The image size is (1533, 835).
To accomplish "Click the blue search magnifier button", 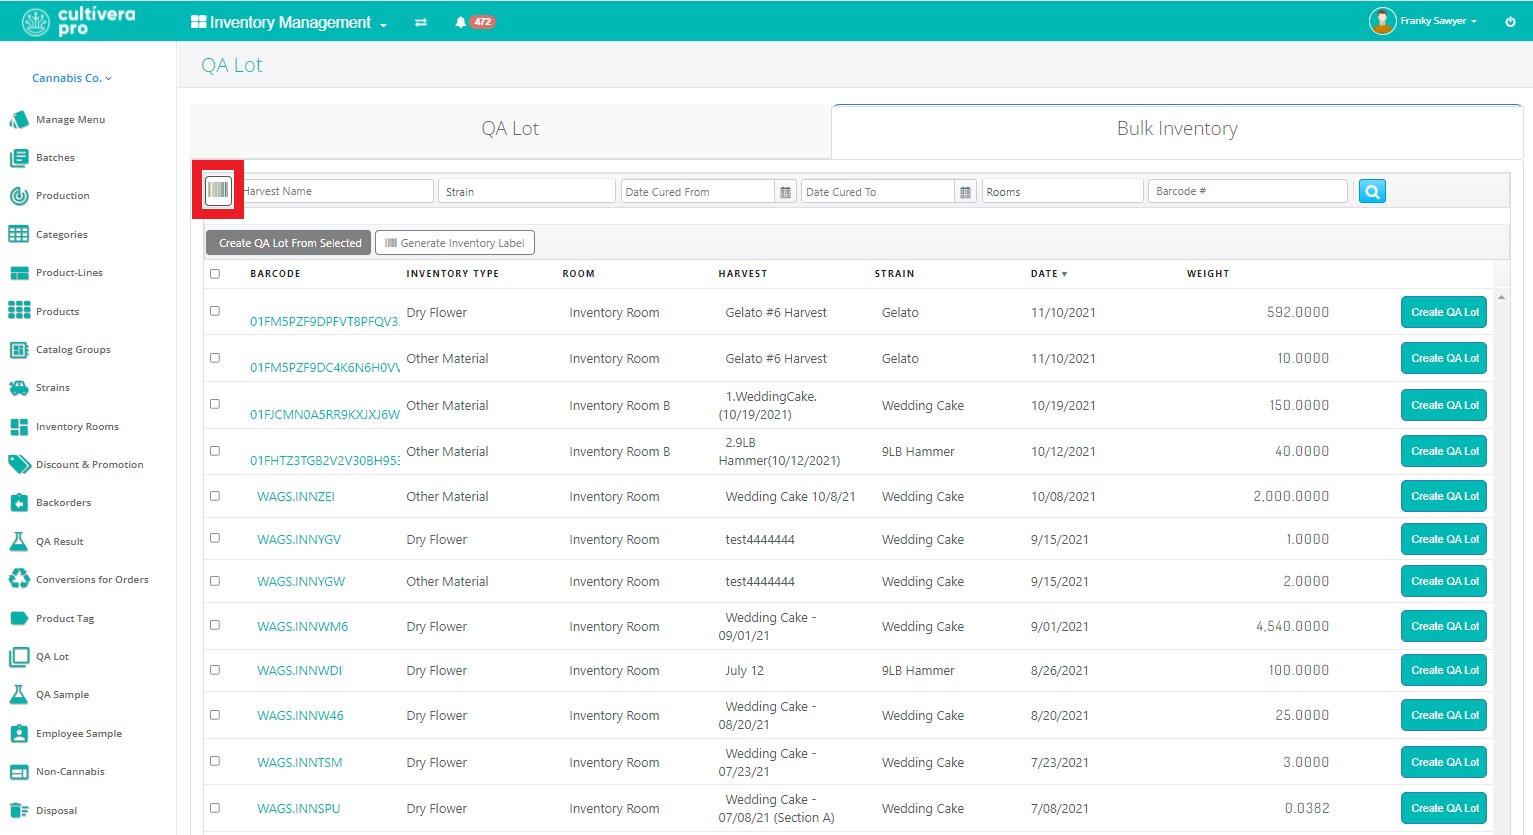I will tap(1372, 191).
